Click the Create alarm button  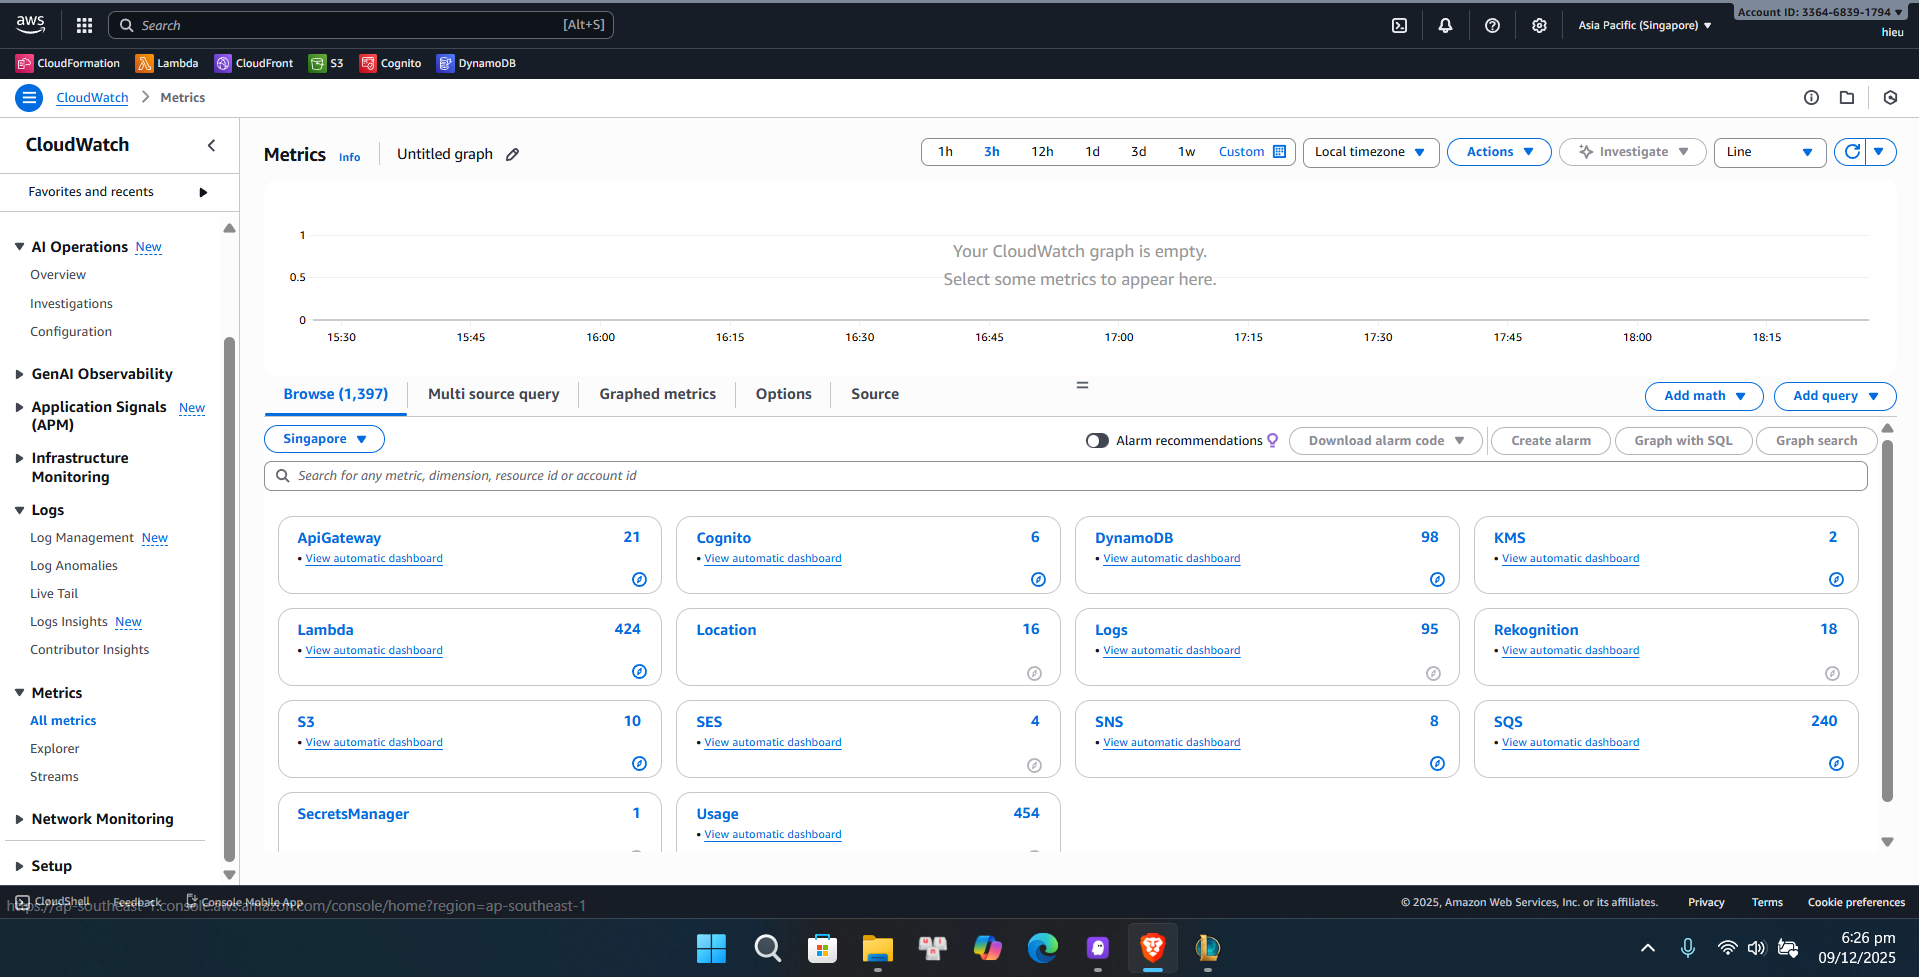(x=1549, y=440)
